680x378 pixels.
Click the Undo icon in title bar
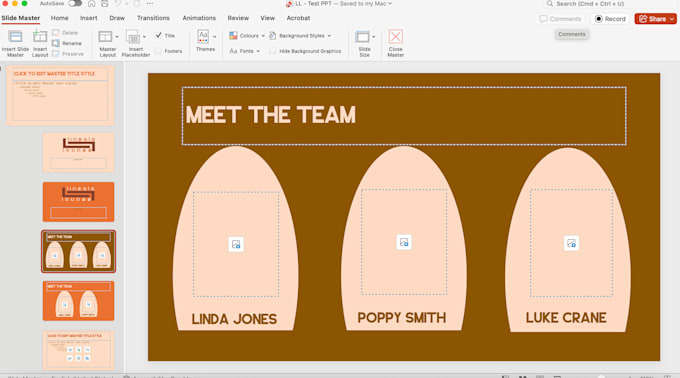pos(118,3)
